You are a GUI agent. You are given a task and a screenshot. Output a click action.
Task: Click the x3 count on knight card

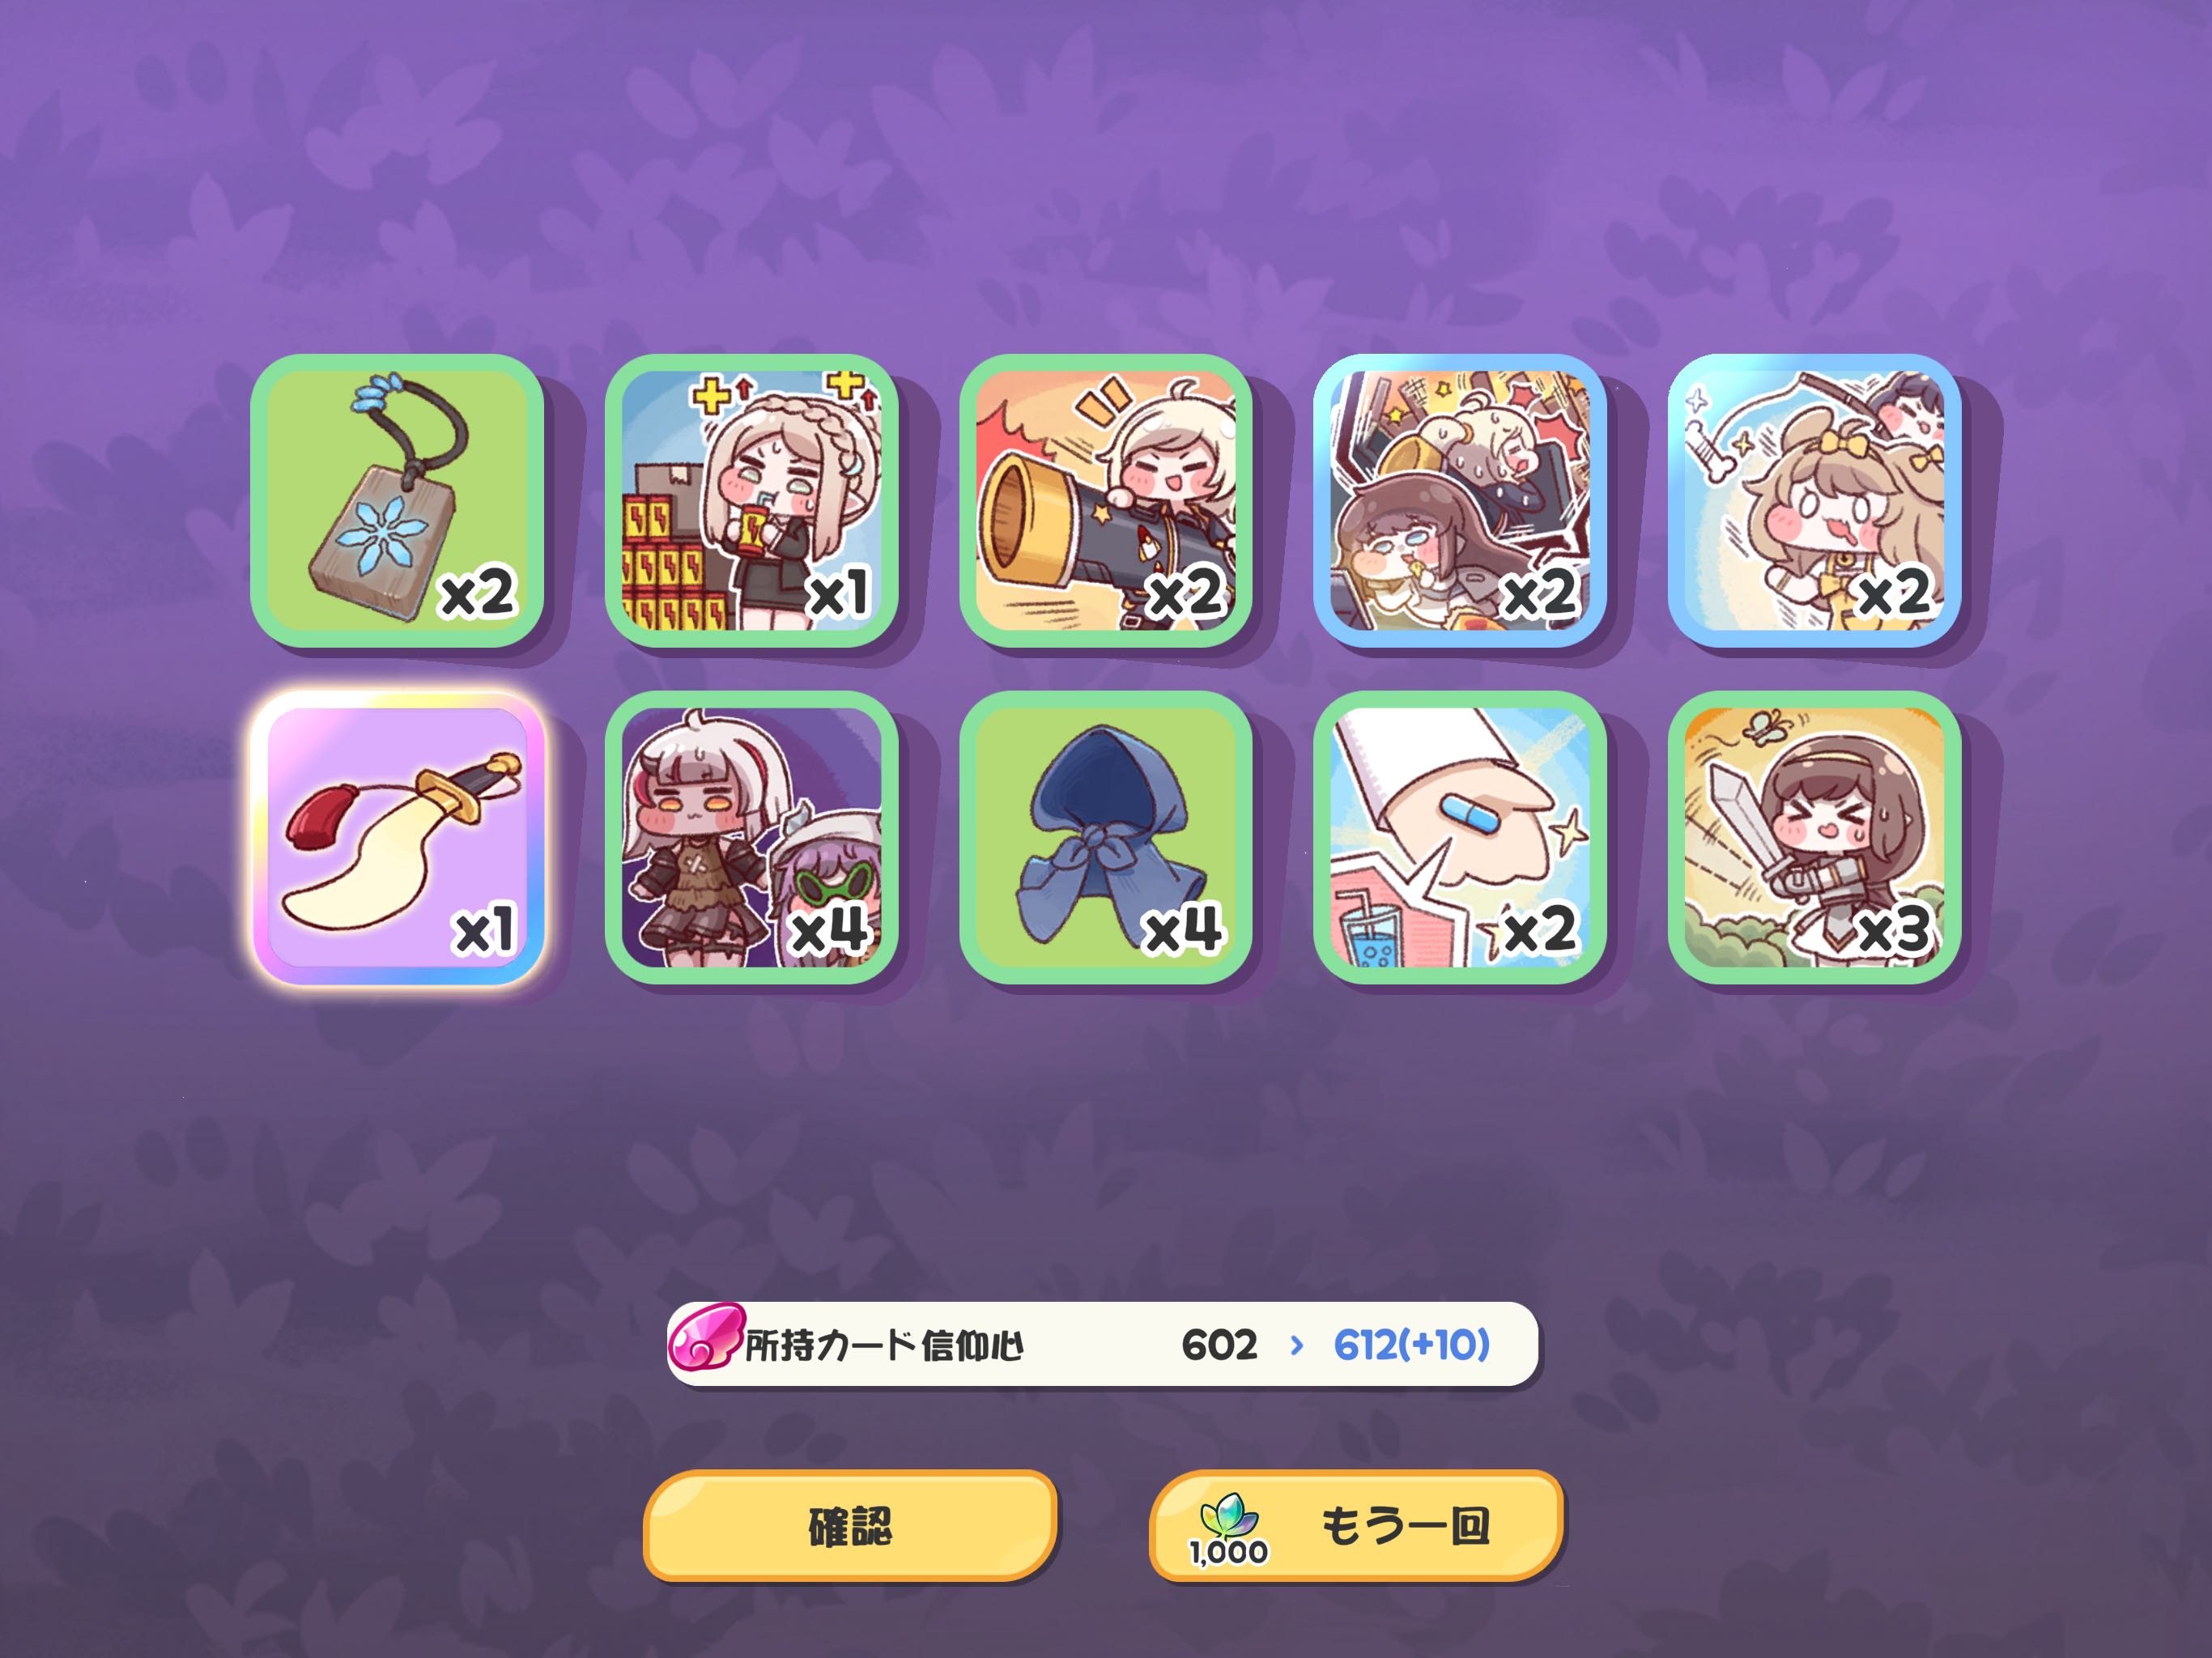click(1893, 929)
